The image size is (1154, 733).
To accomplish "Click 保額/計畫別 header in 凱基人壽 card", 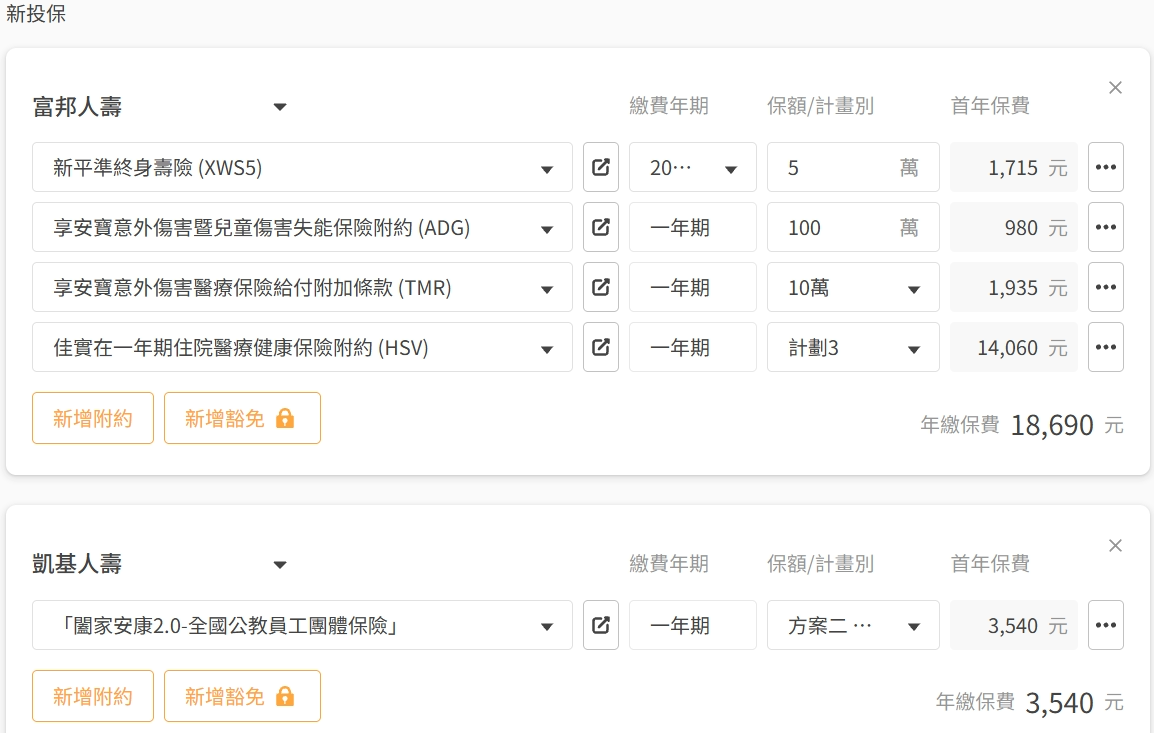I will (x=820, y=564).
